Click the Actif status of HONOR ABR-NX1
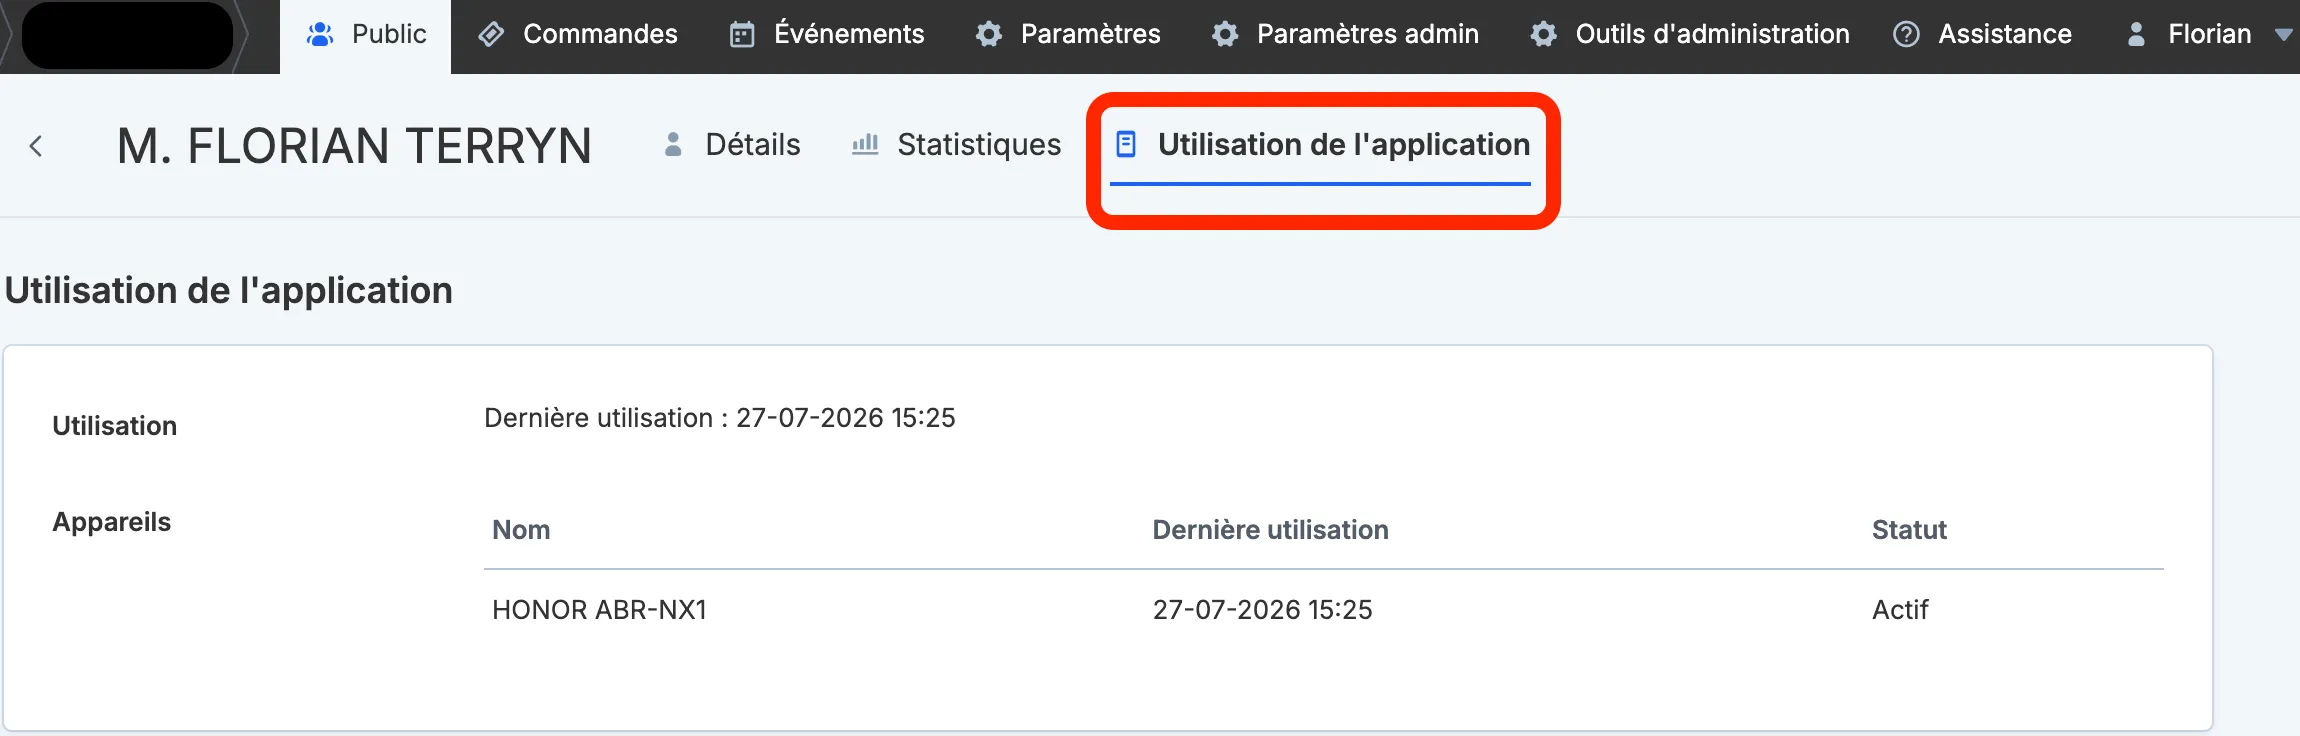 pyautogui.click(x=1900, y=610)
